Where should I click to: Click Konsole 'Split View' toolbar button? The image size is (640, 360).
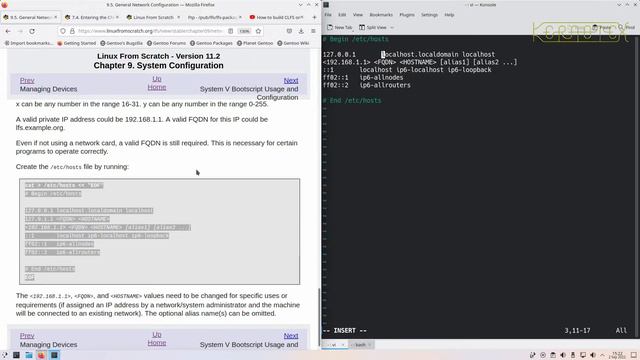(x=373, y=27)
